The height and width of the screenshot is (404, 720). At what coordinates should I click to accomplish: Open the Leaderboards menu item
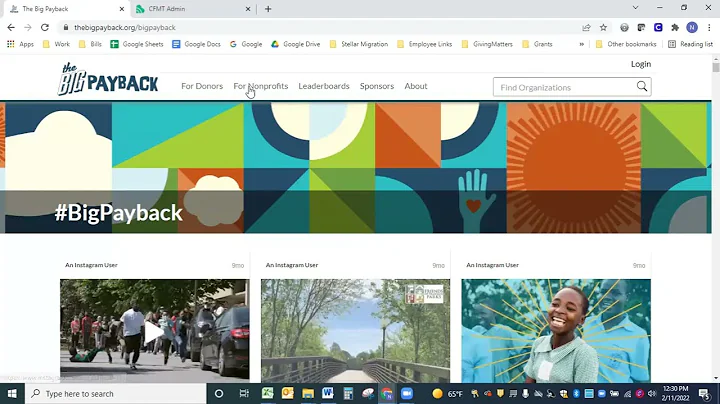point(324,86)
